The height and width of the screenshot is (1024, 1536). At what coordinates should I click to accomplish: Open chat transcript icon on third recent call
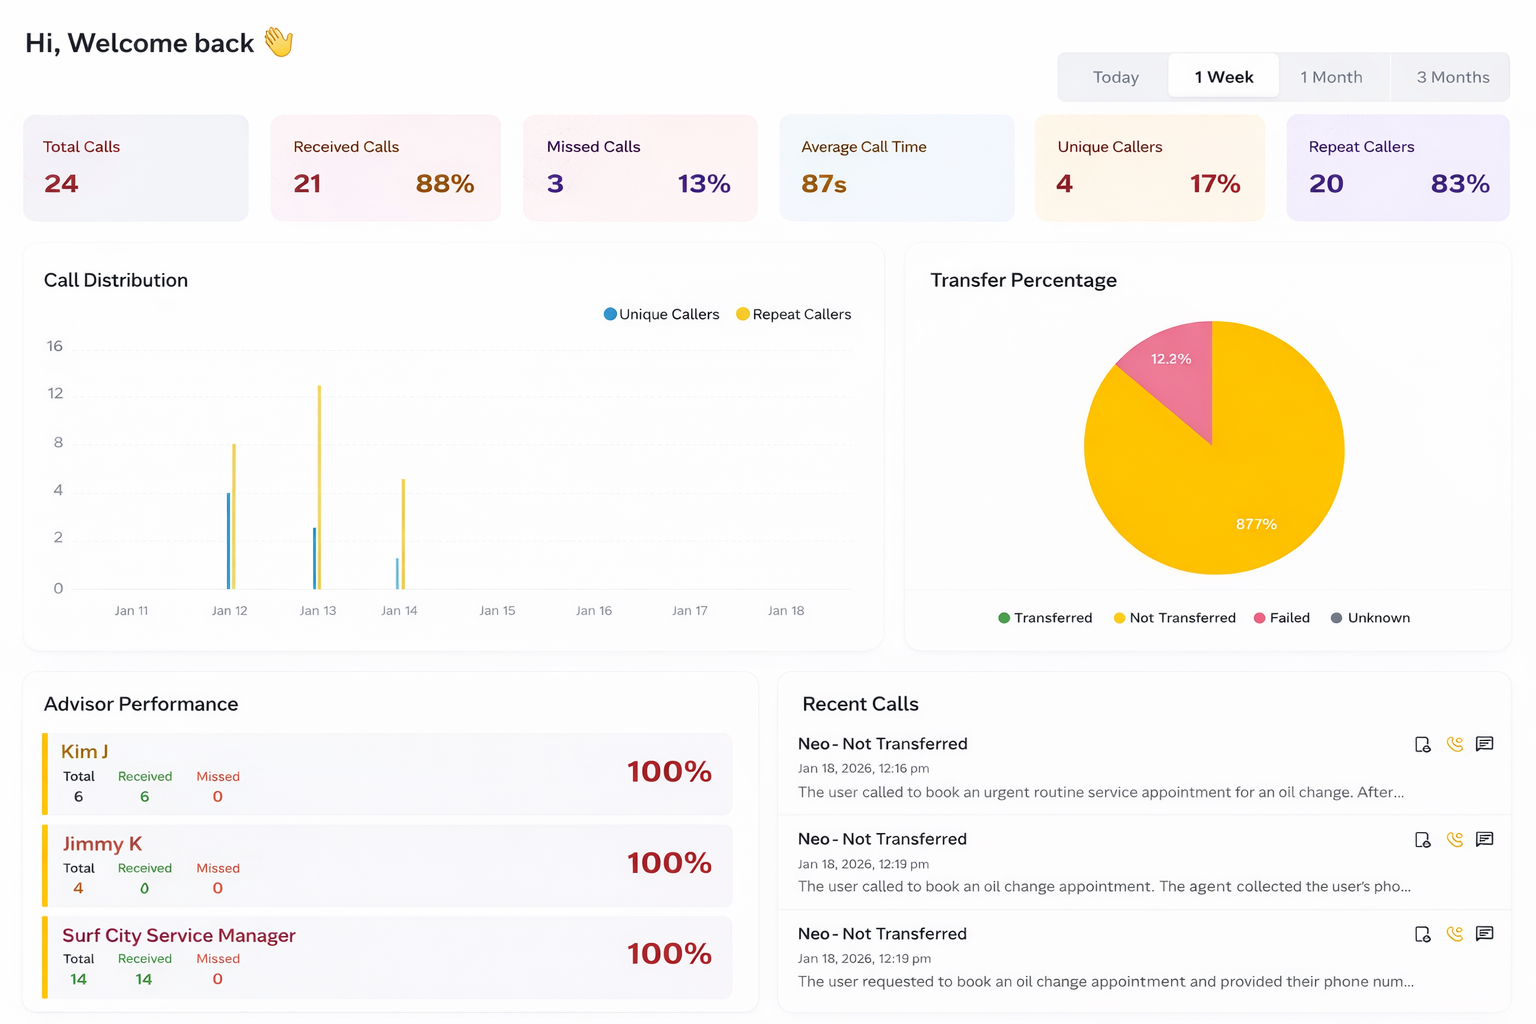(1485, 934)
